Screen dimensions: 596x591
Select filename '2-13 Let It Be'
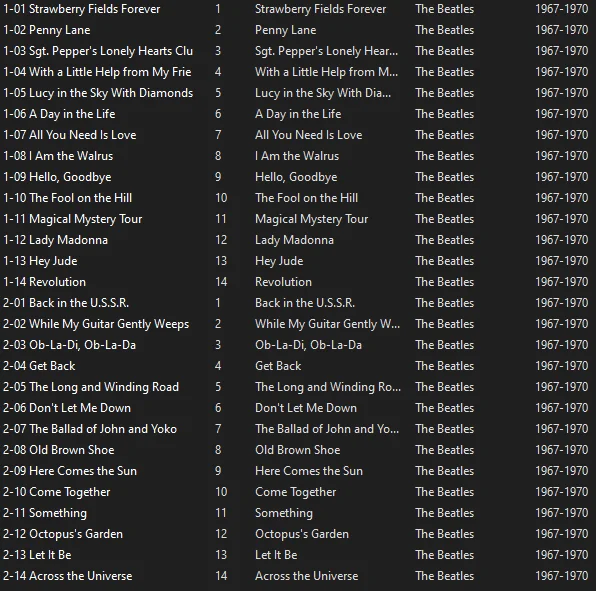pyautogui.click(x=37, y=555)
